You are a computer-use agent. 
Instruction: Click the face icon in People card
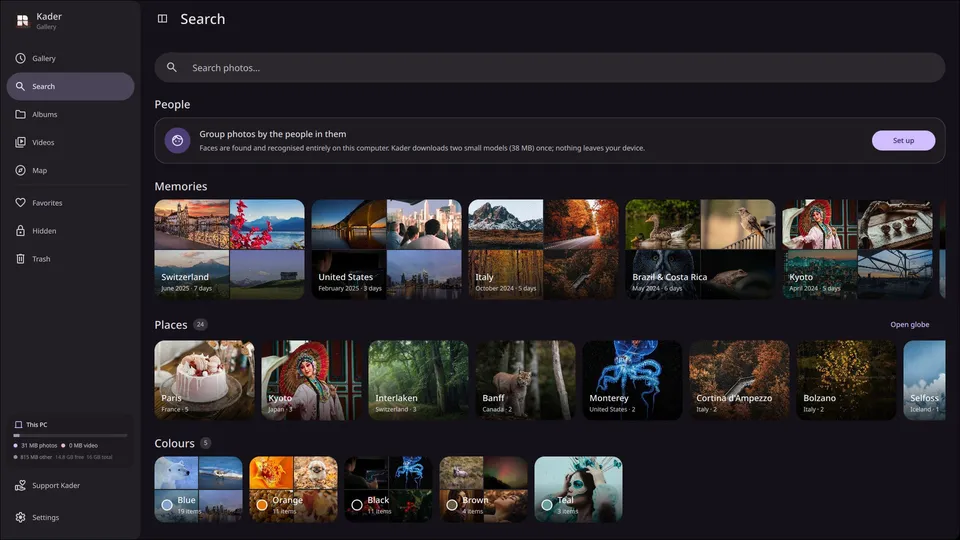coord(177,141)
